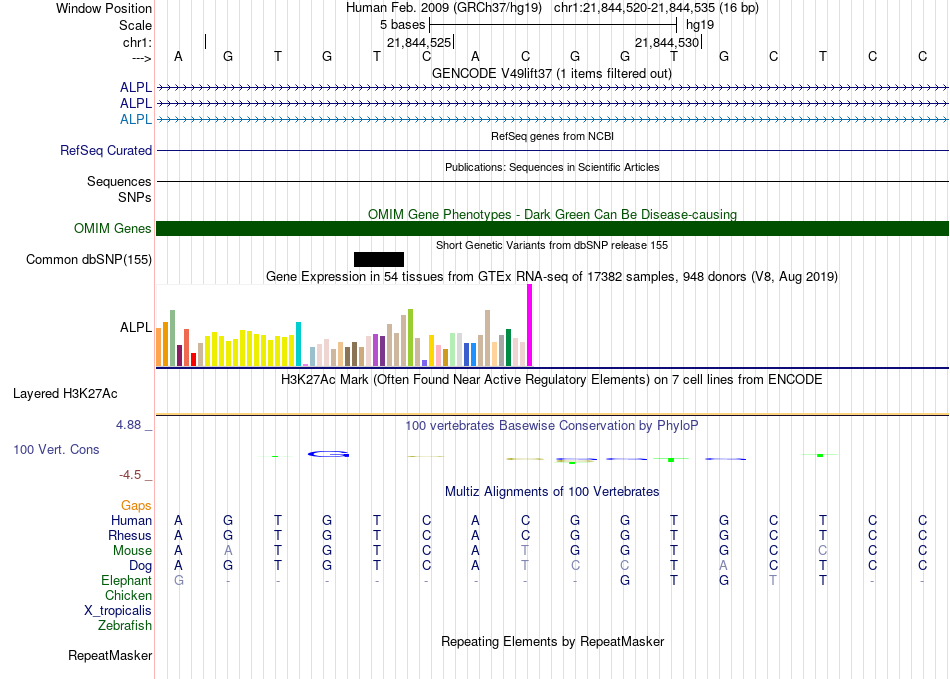Viewport: 950px width, 679px height.
Task: Open the H3K27Ac Mark track title
Action: click(x=552, y=380)
